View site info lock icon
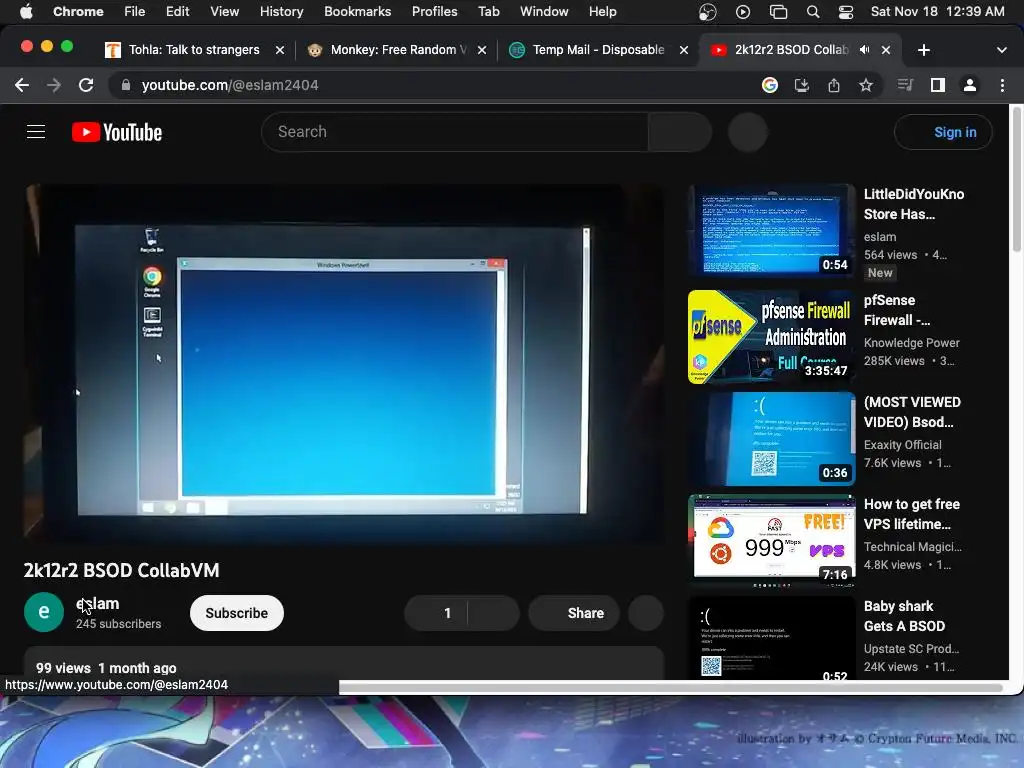1024x768 pixels. click(x=126, y=85)
